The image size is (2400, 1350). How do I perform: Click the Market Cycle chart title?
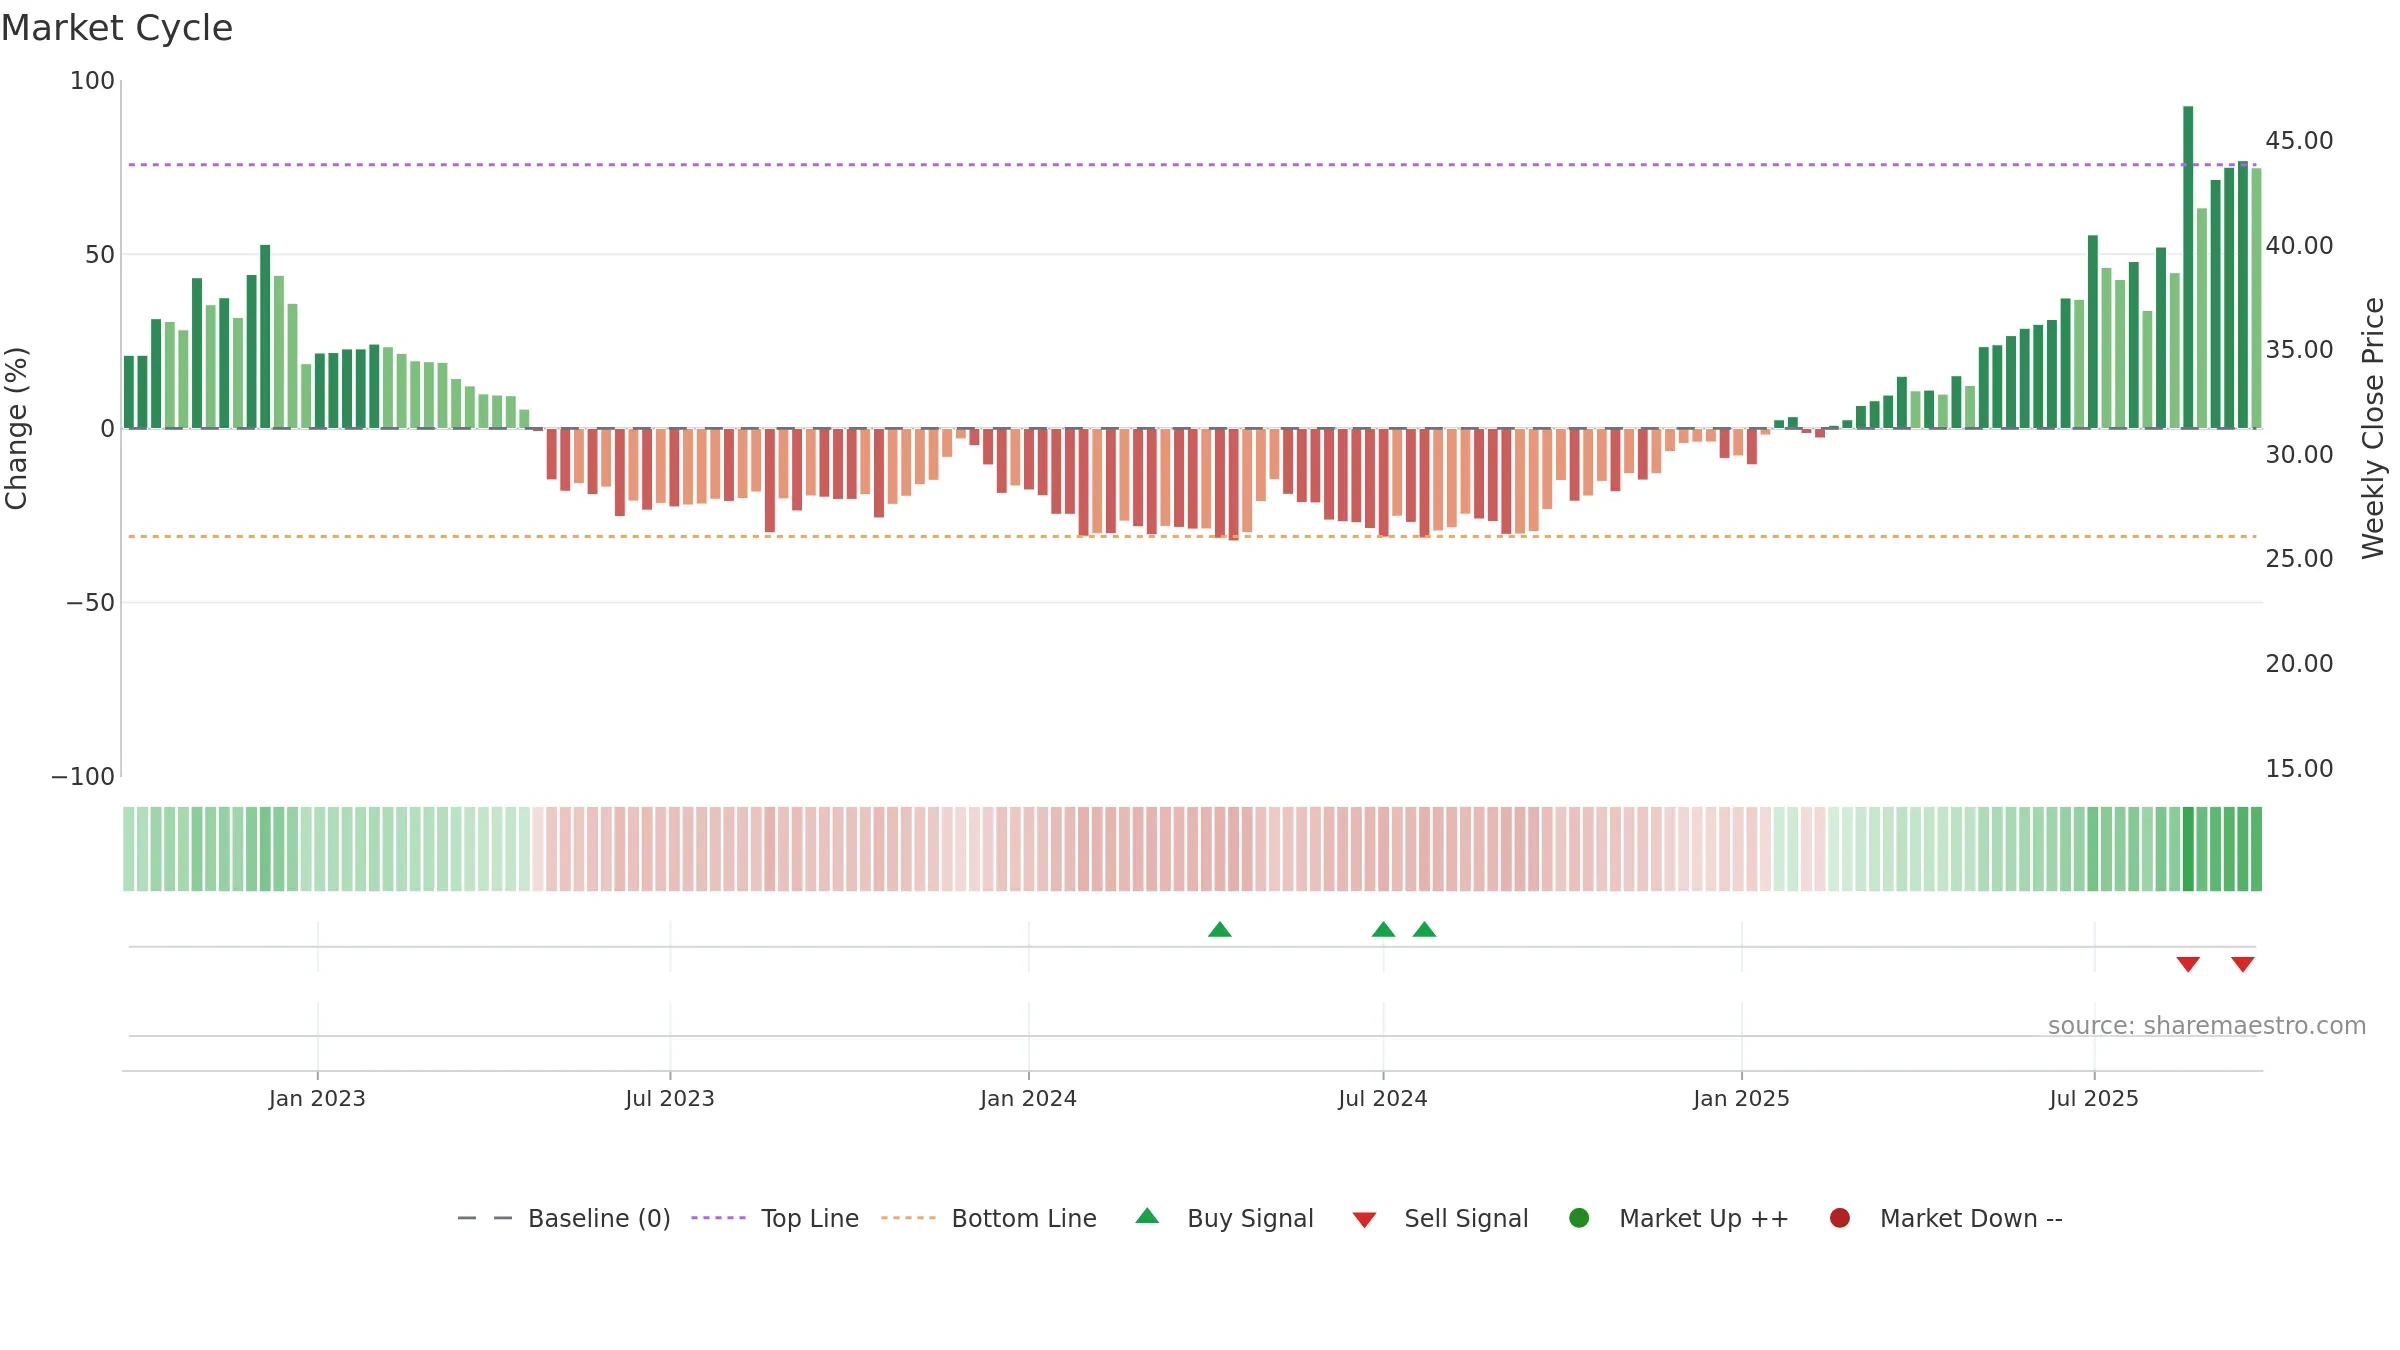pyautogui.click(x=117, y=28)
